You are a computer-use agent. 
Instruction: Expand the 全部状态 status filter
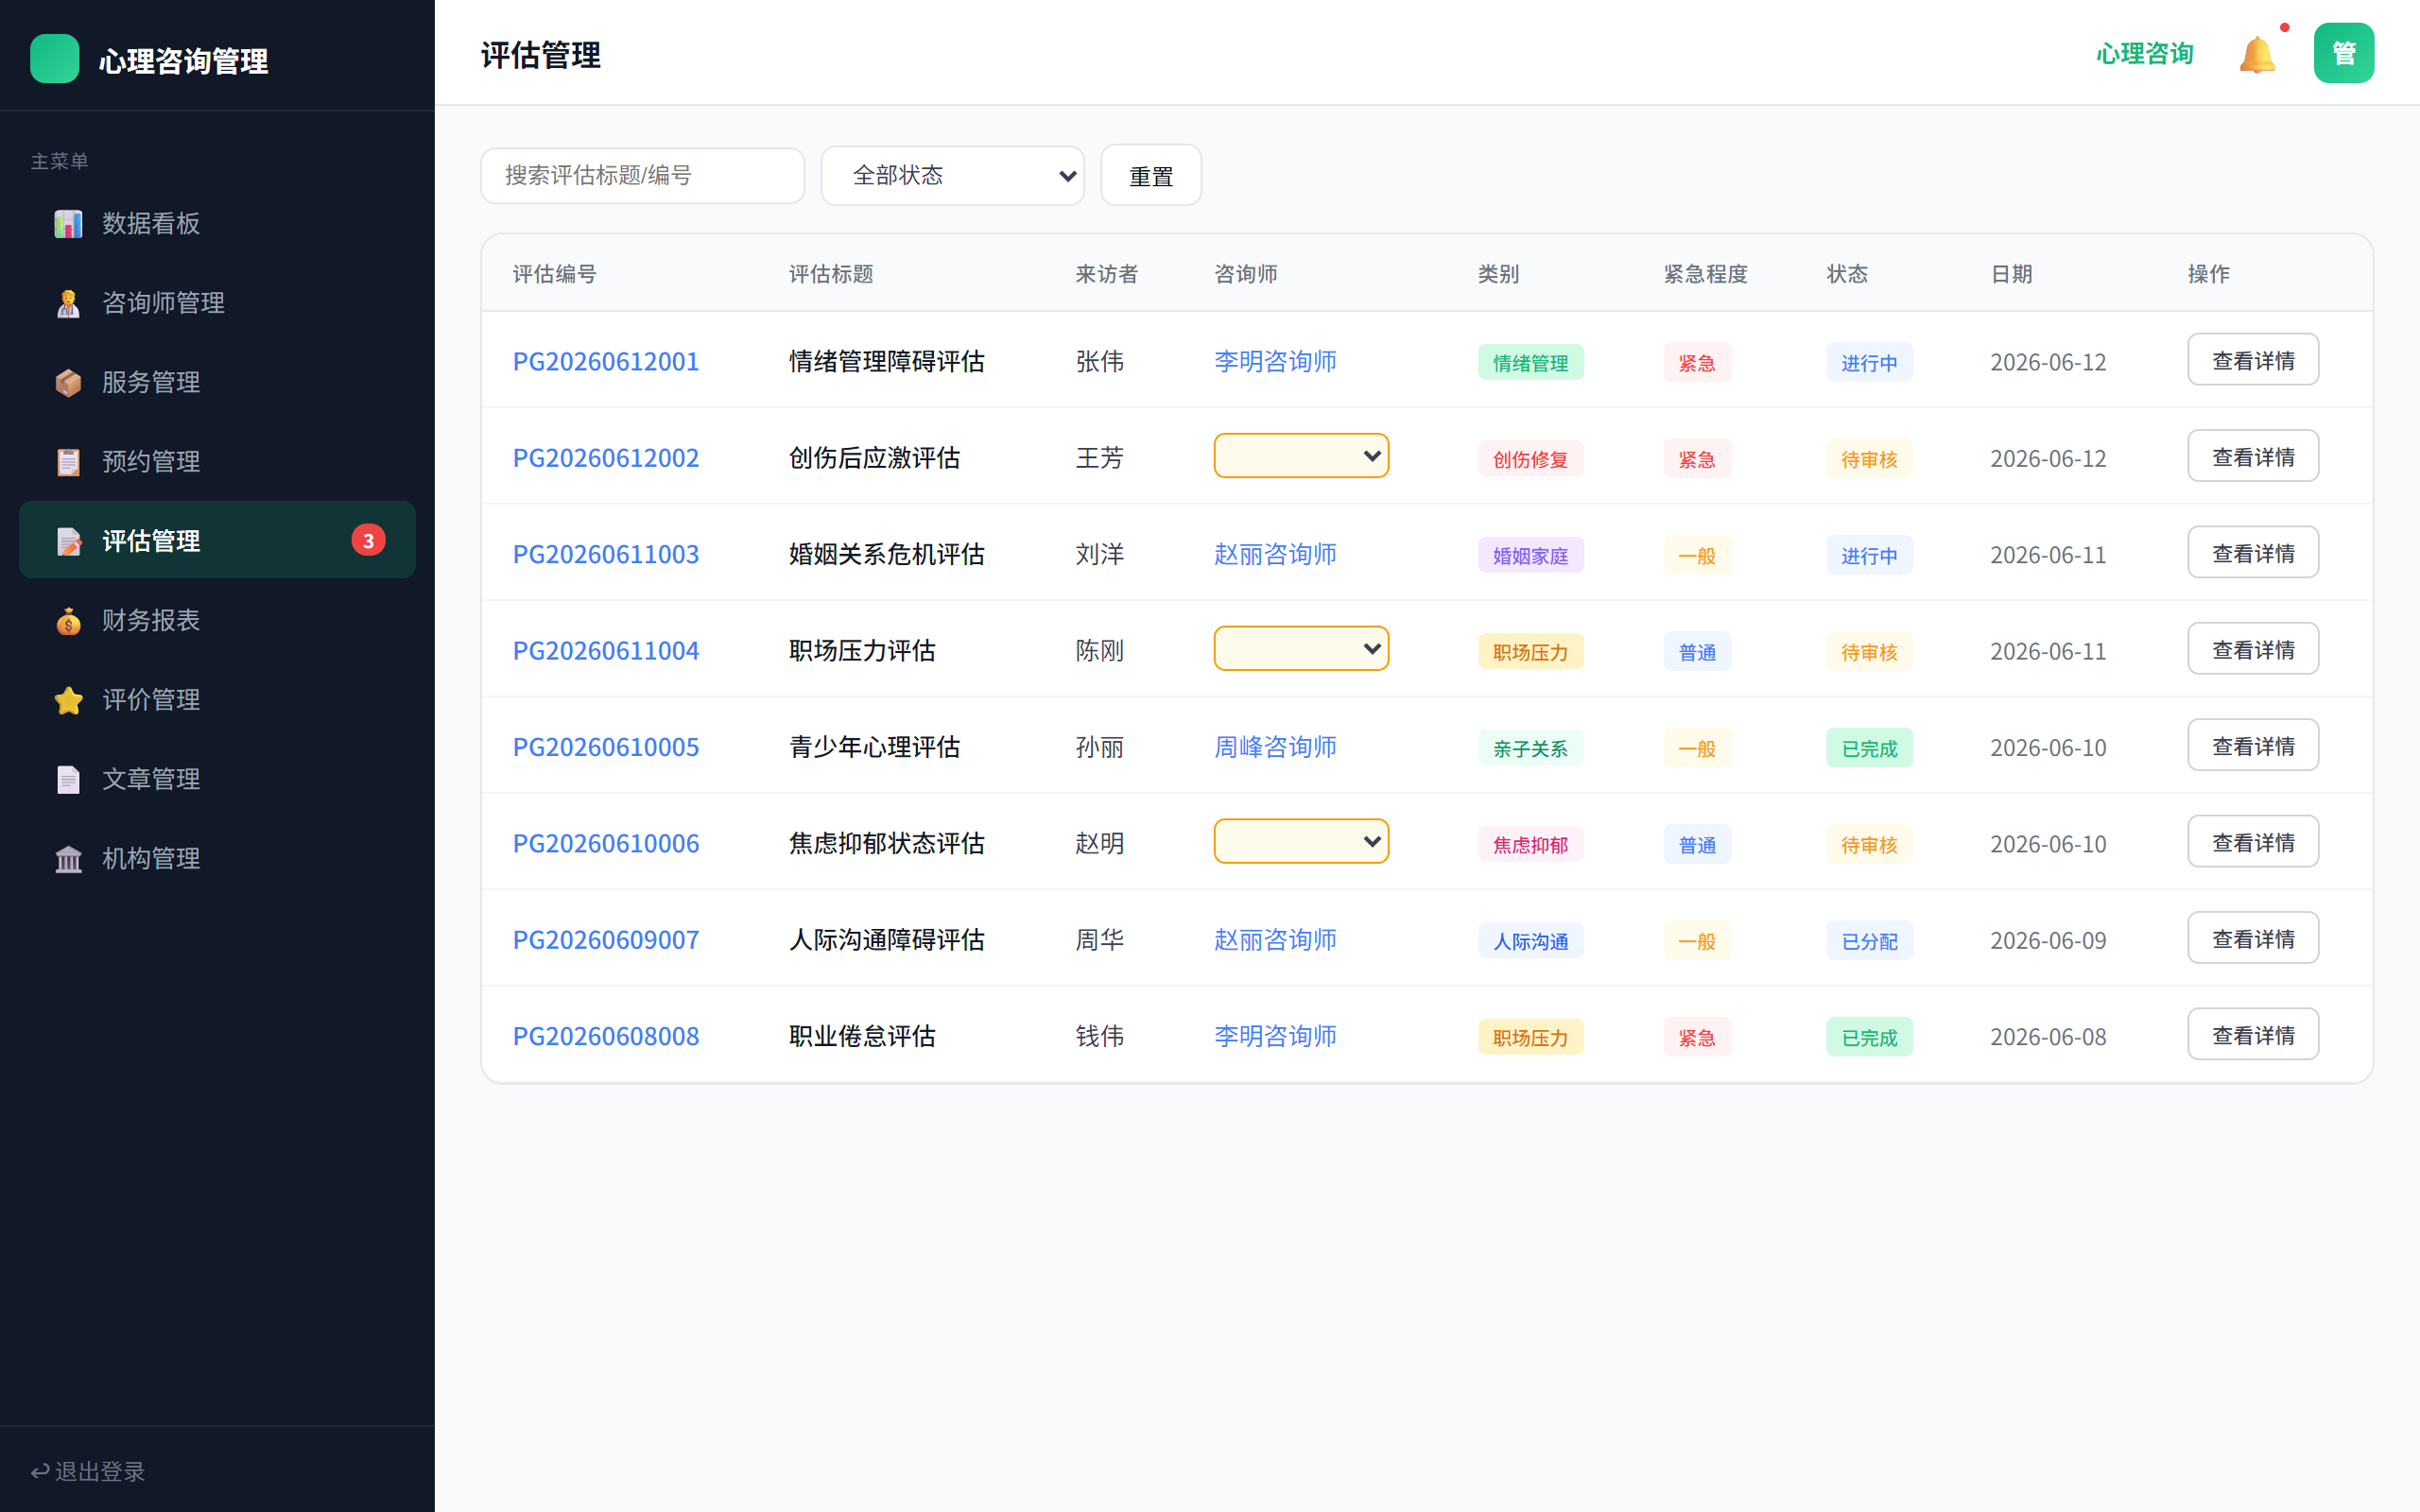952,176
